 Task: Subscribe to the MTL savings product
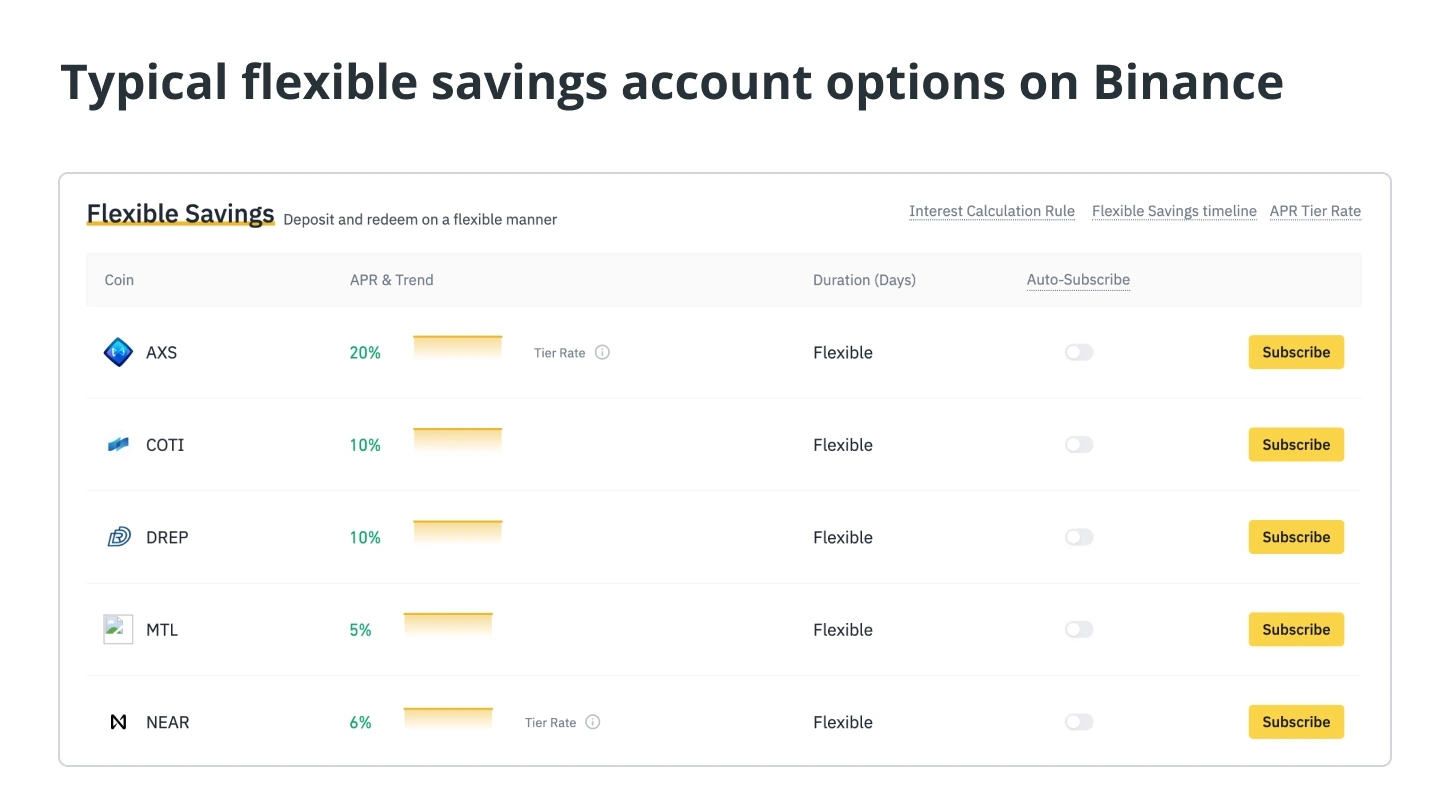pyautogui.click(x=1296, y=629)
